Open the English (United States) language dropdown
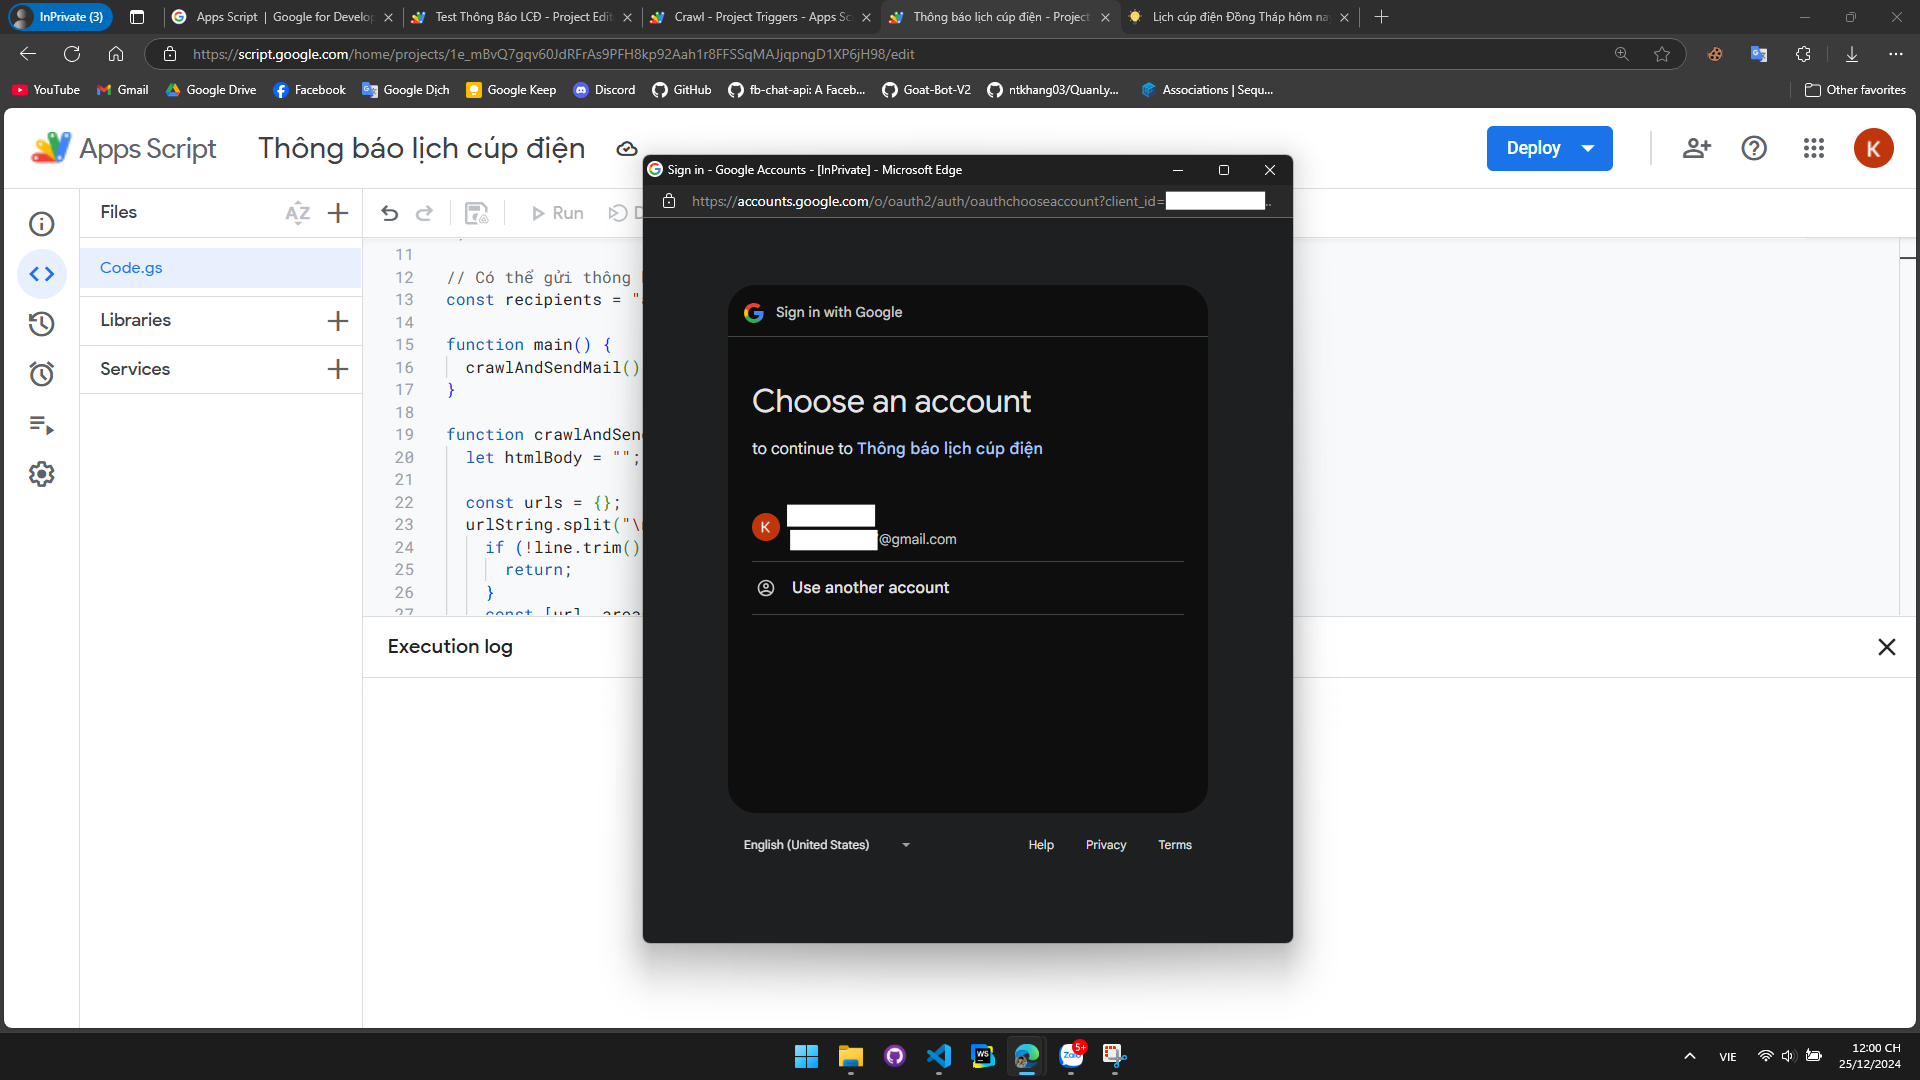The image size is (1920, 1080). [x=826, y=845]
